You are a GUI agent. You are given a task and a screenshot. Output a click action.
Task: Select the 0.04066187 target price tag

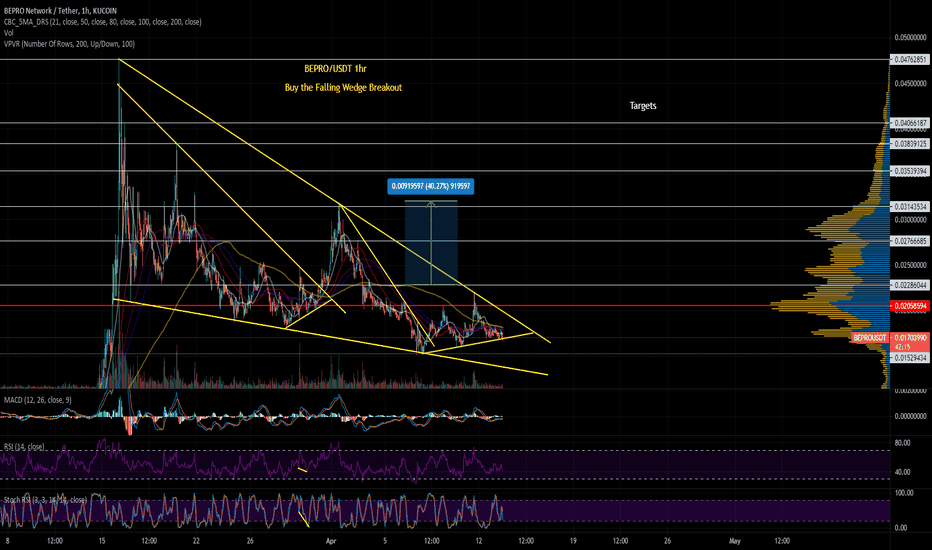coord(909,123)
